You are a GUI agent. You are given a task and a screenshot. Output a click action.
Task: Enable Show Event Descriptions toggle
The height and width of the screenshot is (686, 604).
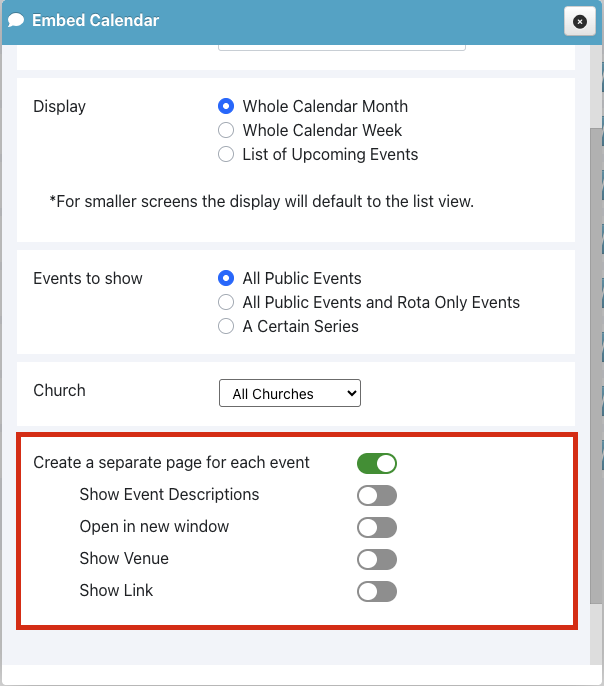(x=377, y=495)
